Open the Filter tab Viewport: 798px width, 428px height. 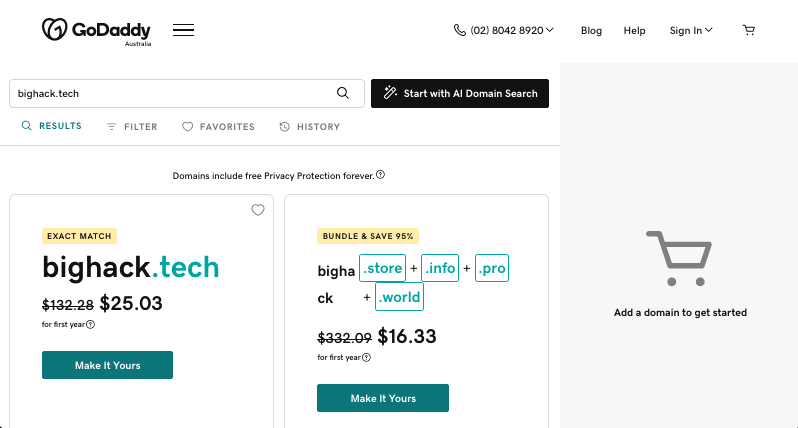132,127
